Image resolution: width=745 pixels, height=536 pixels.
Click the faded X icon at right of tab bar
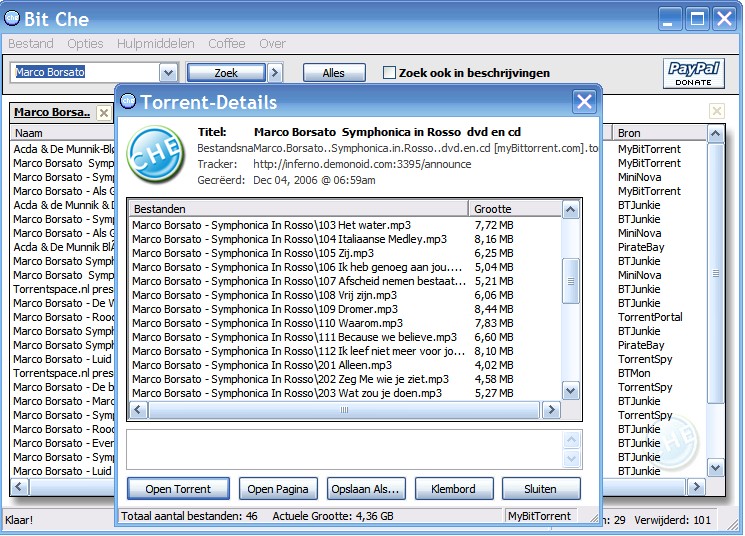point(716,112)
